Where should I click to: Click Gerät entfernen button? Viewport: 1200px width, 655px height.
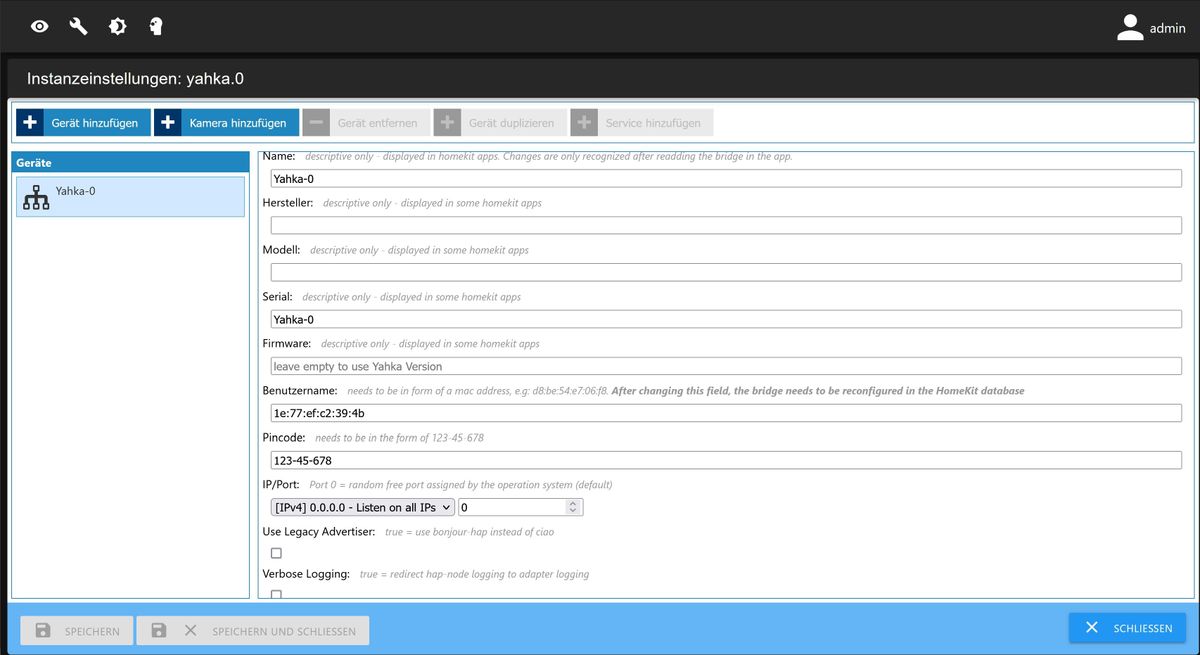point(366,123)
